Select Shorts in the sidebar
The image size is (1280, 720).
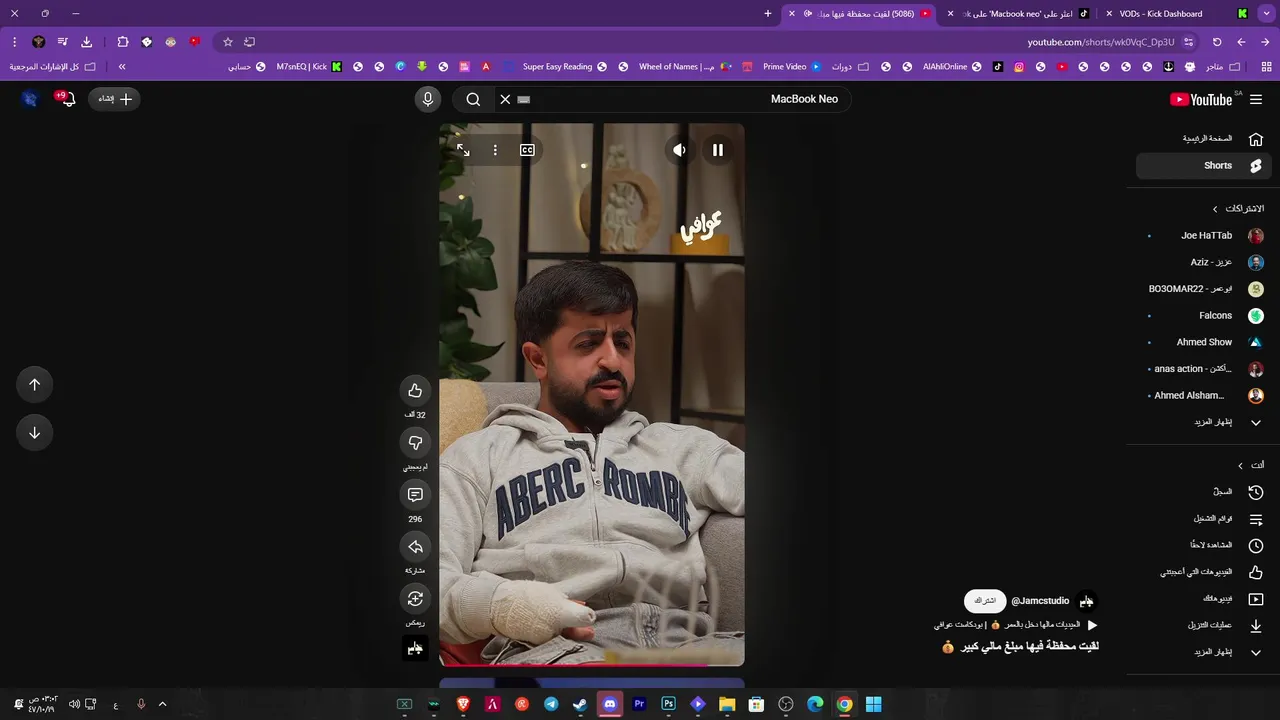click(x=1203, y=166)
